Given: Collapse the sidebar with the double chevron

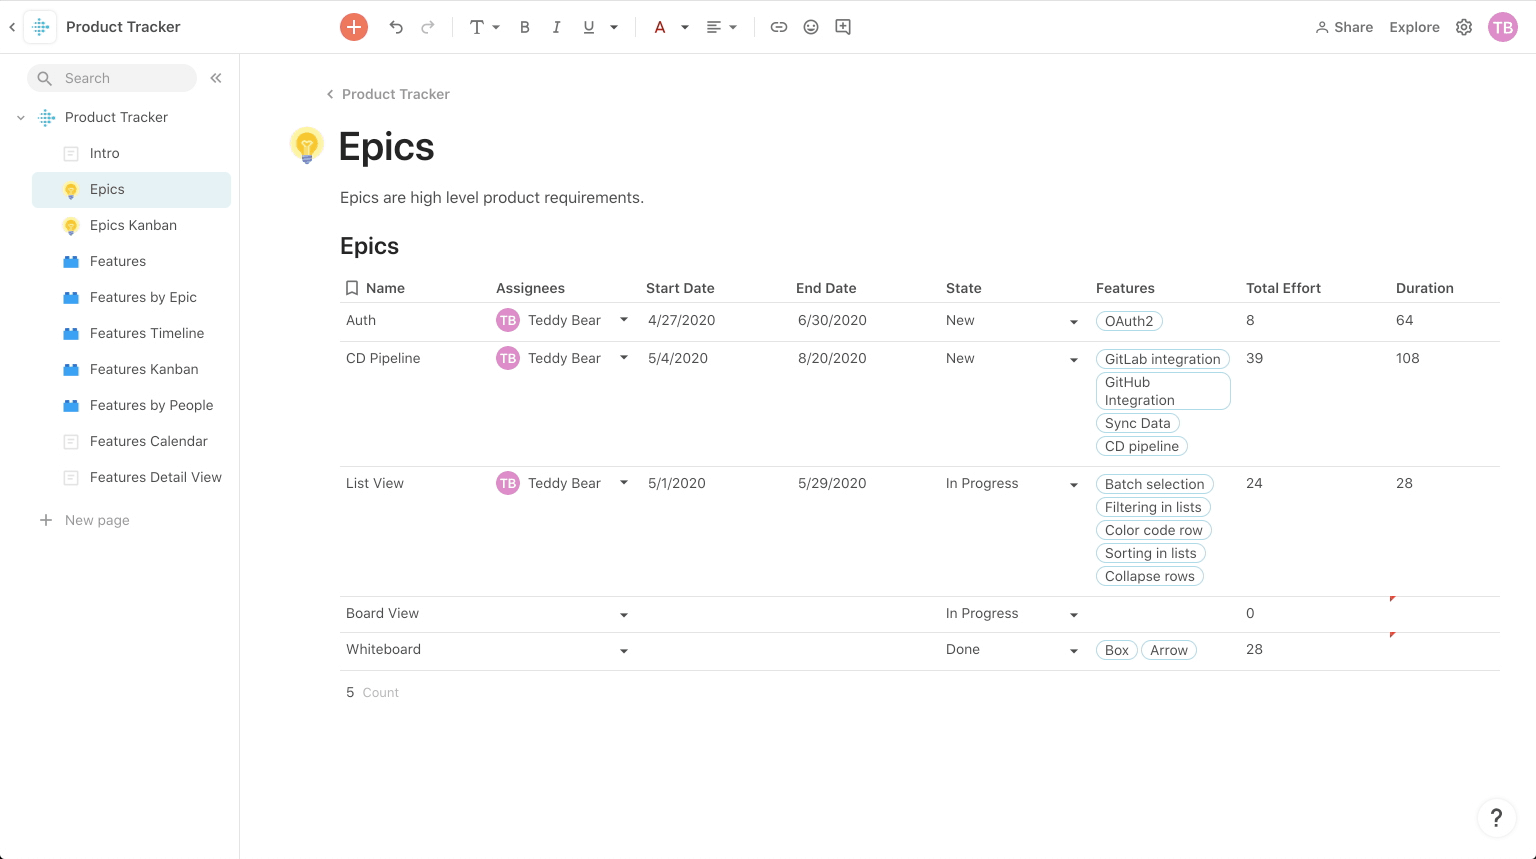Looking at the screenshot, I should [x=215, y=77].
